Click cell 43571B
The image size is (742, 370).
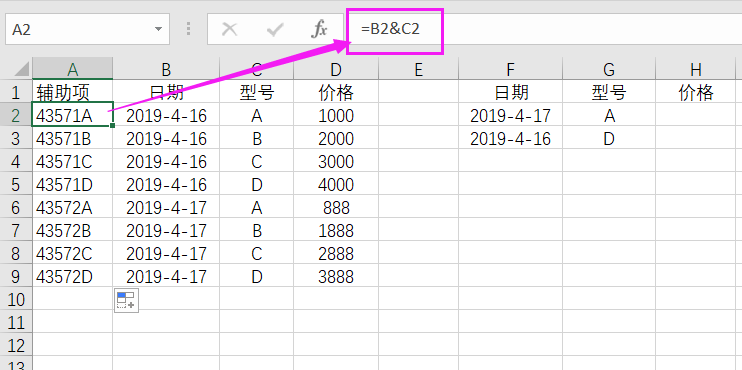coord(72,138)
